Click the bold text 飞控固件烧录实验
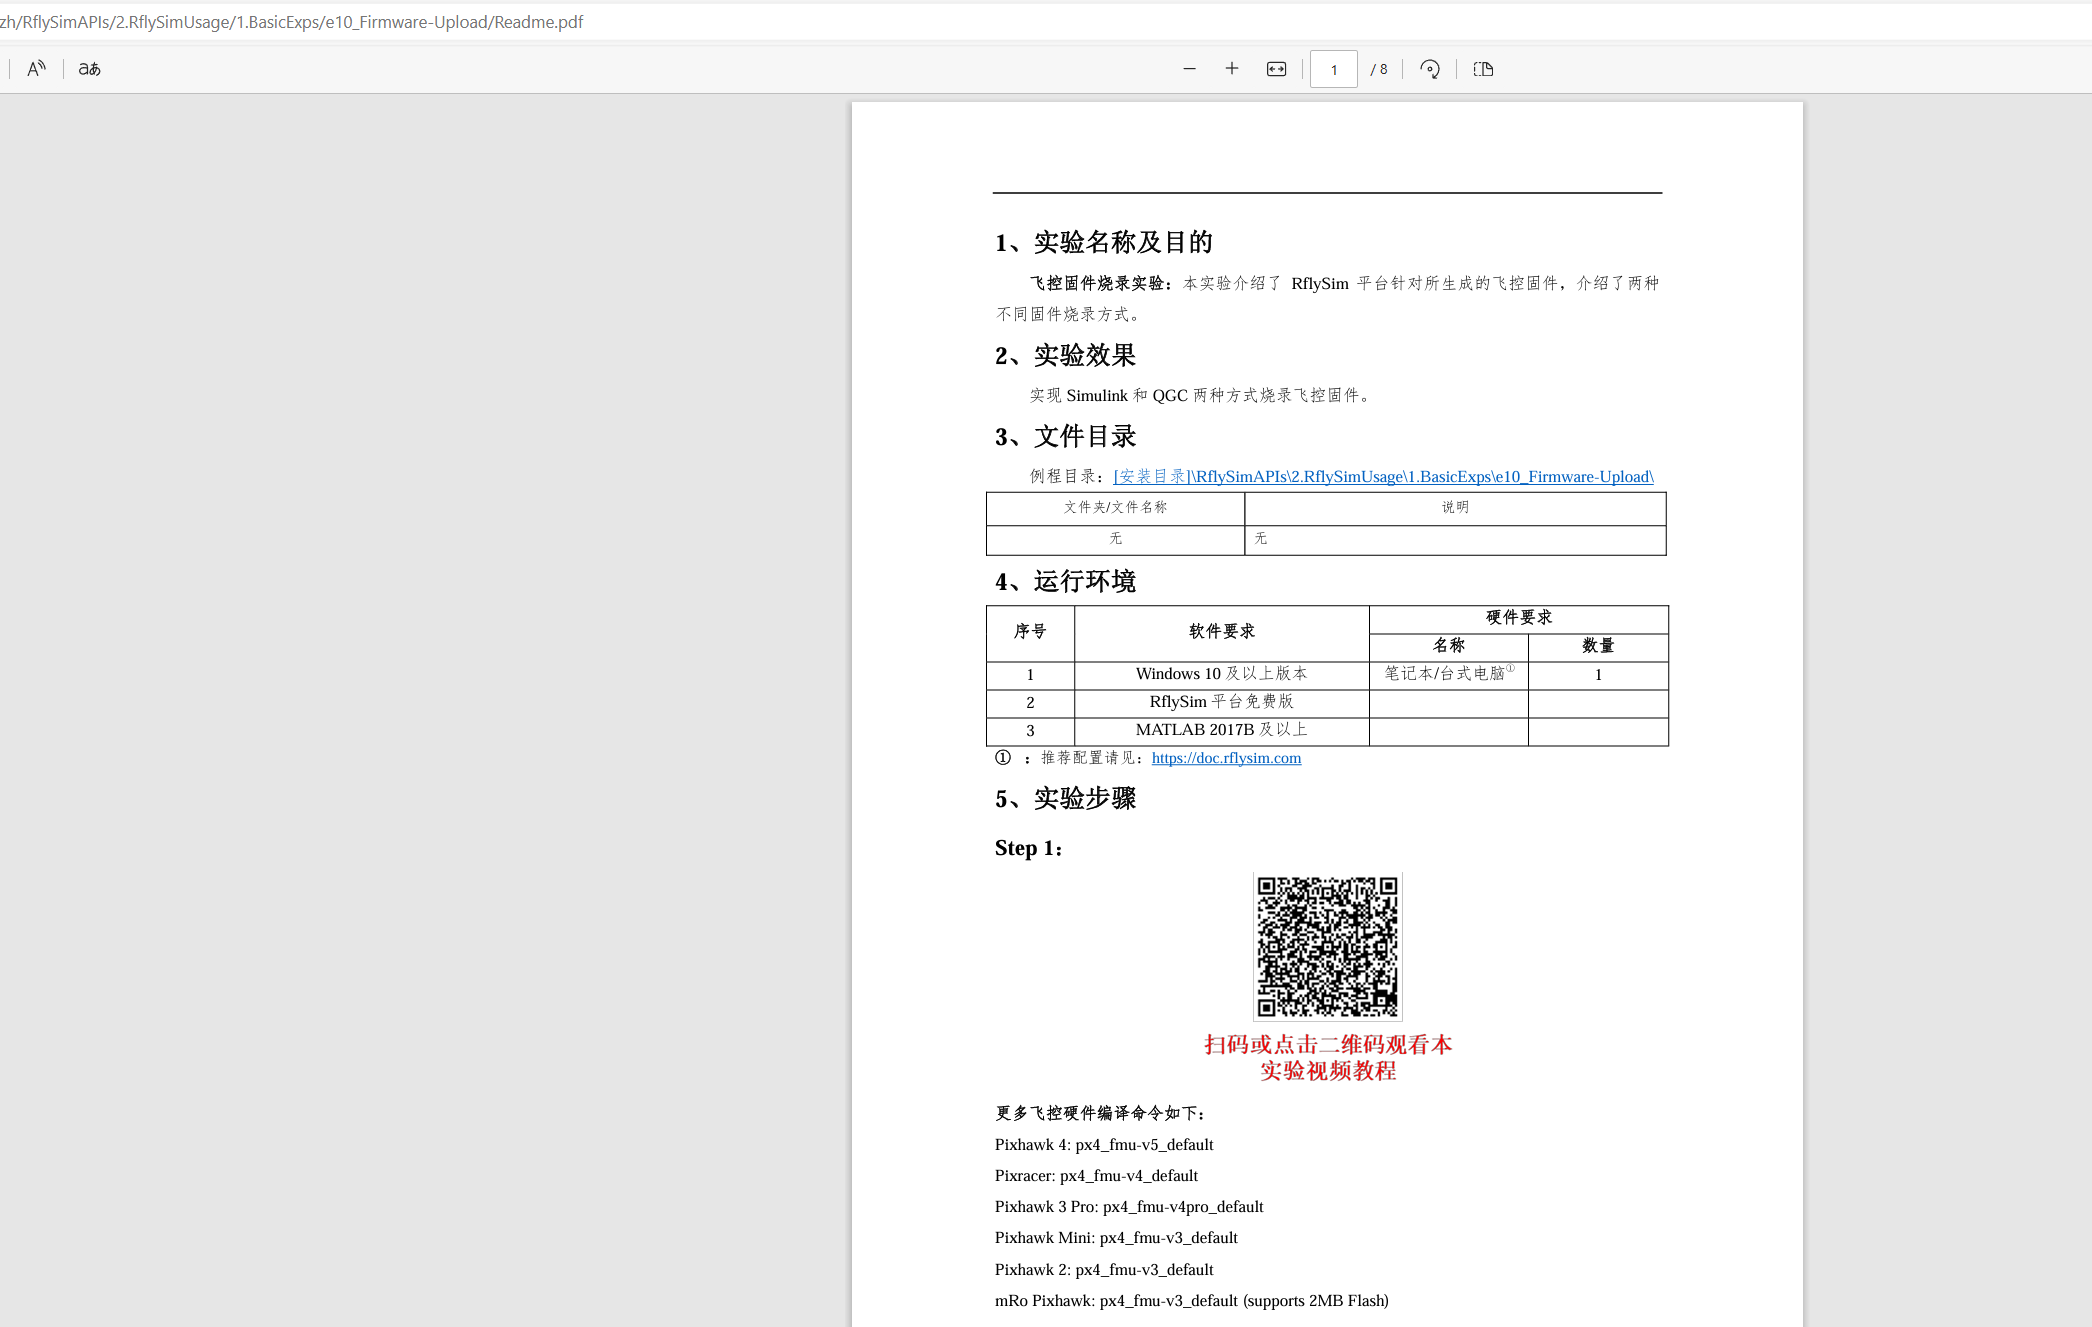Image resolution: width=2092 pixels, height=1327 pixels. coord(1102,284)
